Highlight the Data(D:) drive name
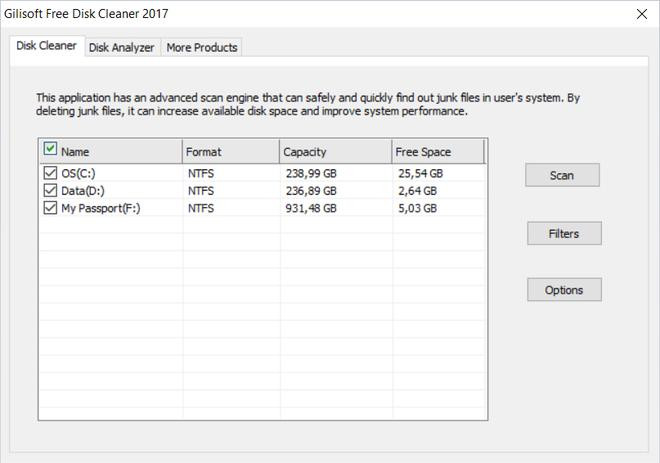Screen dimensions: 660x463 coord(83,191)
